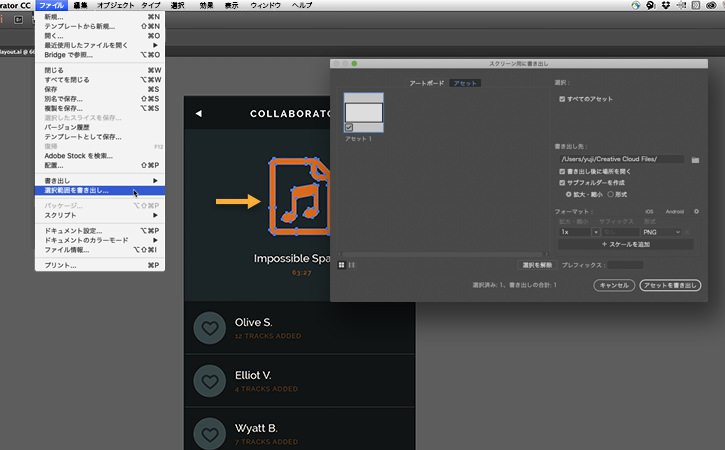Open the 効果 menu

click(x=206, y=6)
